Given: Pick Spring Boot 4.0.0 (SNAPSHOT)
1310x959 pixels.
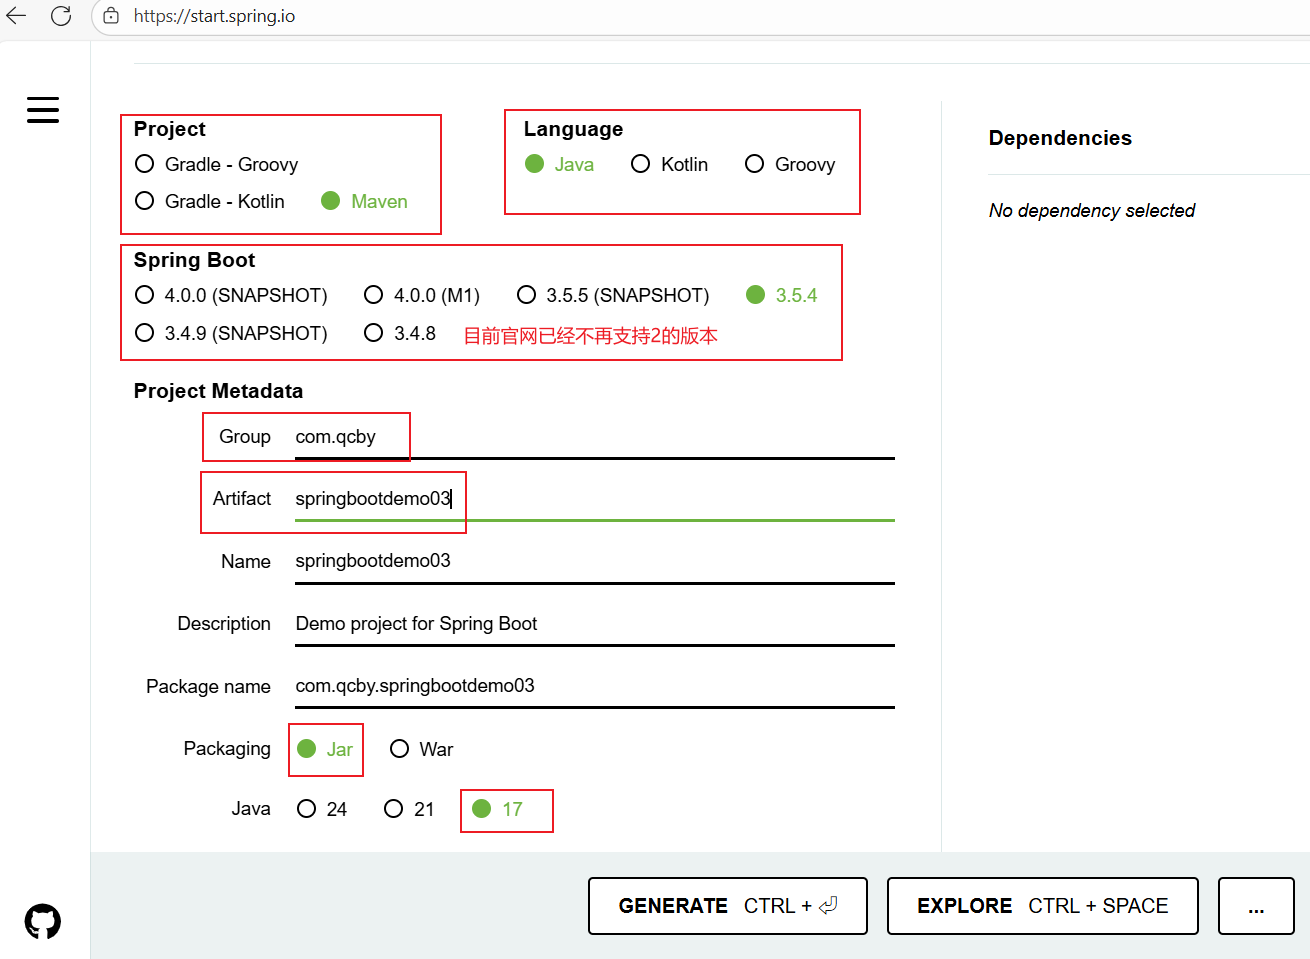Looking at the screenshot, I should point(231,295).
